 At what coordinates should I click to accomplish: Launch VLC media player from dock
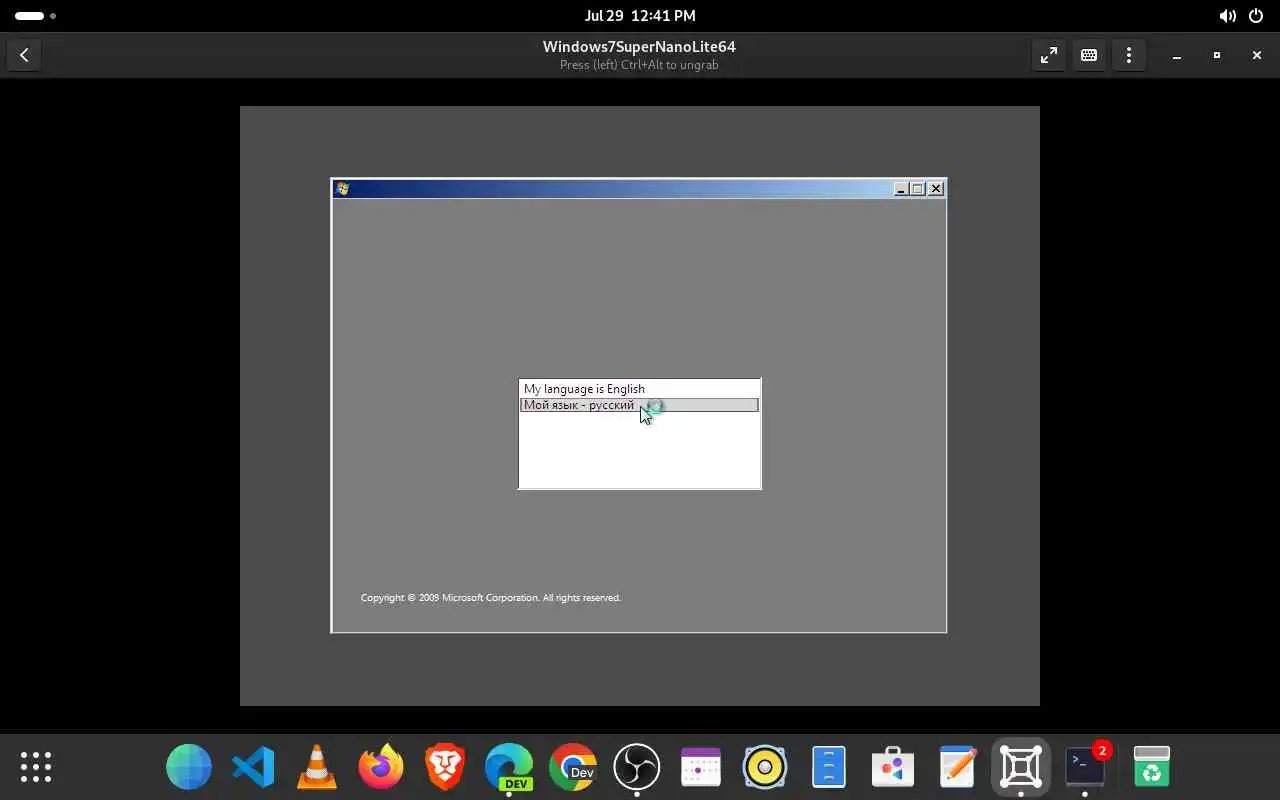click(317, 767)
